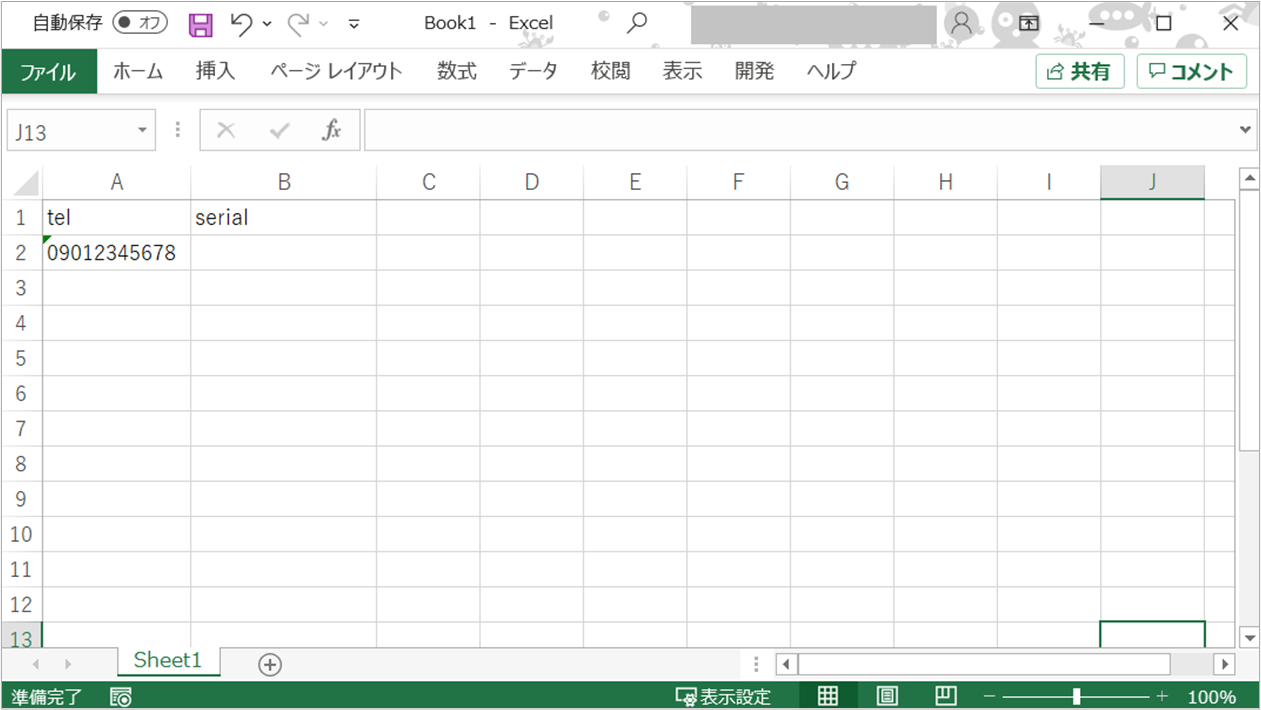
Task: Open the ファイル tab
Action: click(48, 72)
